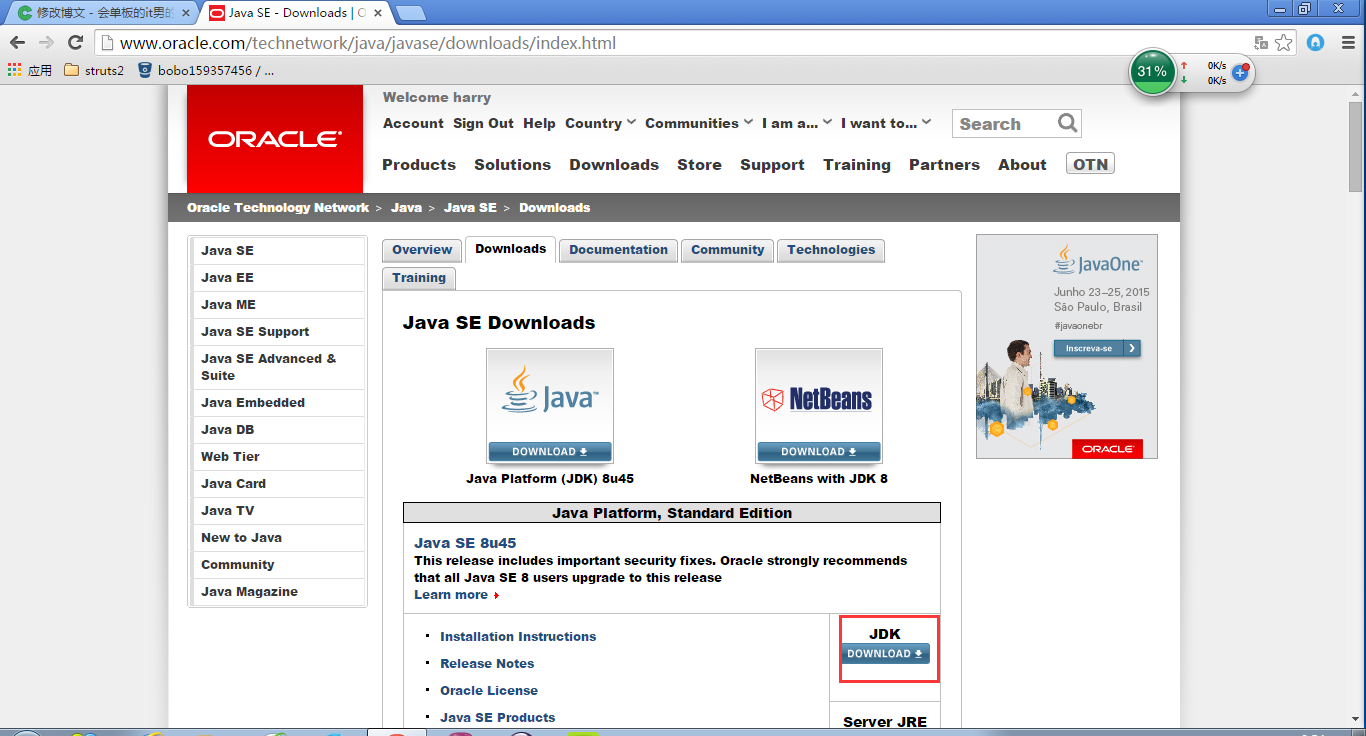1366x736 pixels.
Task: Open a new browser tab
Action: click(410, 13)
